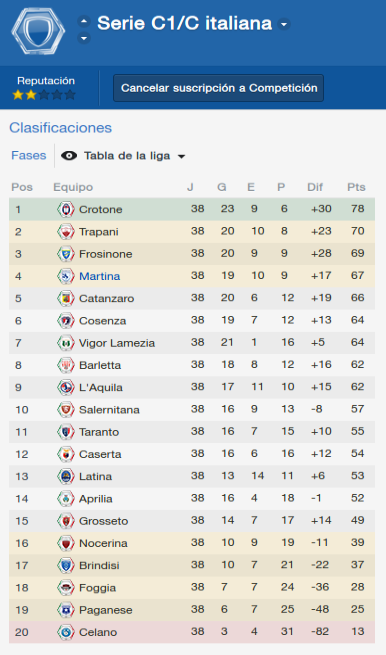The image size is (386, 655).
Task: Click the Vigor Lamezia club badge
Action: [66, 343]
